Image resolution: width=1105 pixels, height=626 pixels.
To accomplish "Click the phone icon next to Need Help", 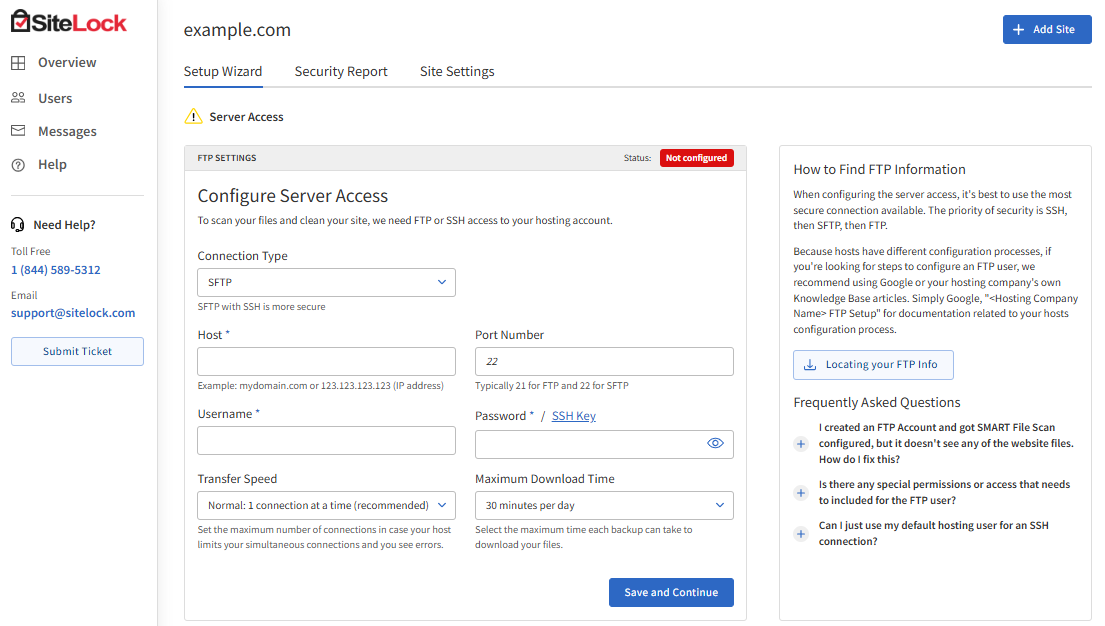I will [17, 224].
